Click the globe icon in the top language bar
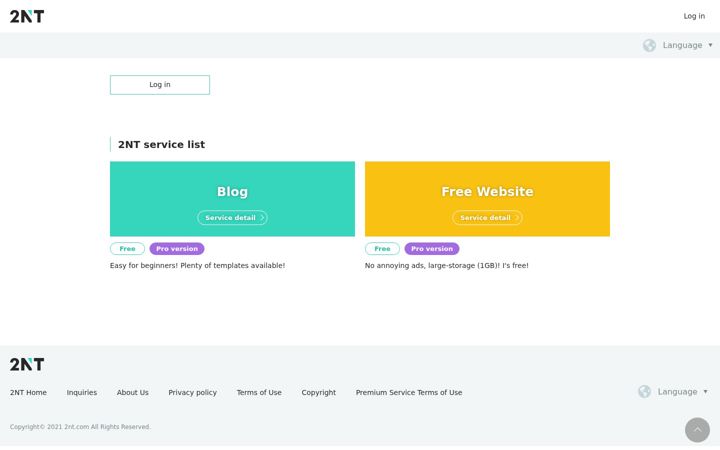 (649, 45)
